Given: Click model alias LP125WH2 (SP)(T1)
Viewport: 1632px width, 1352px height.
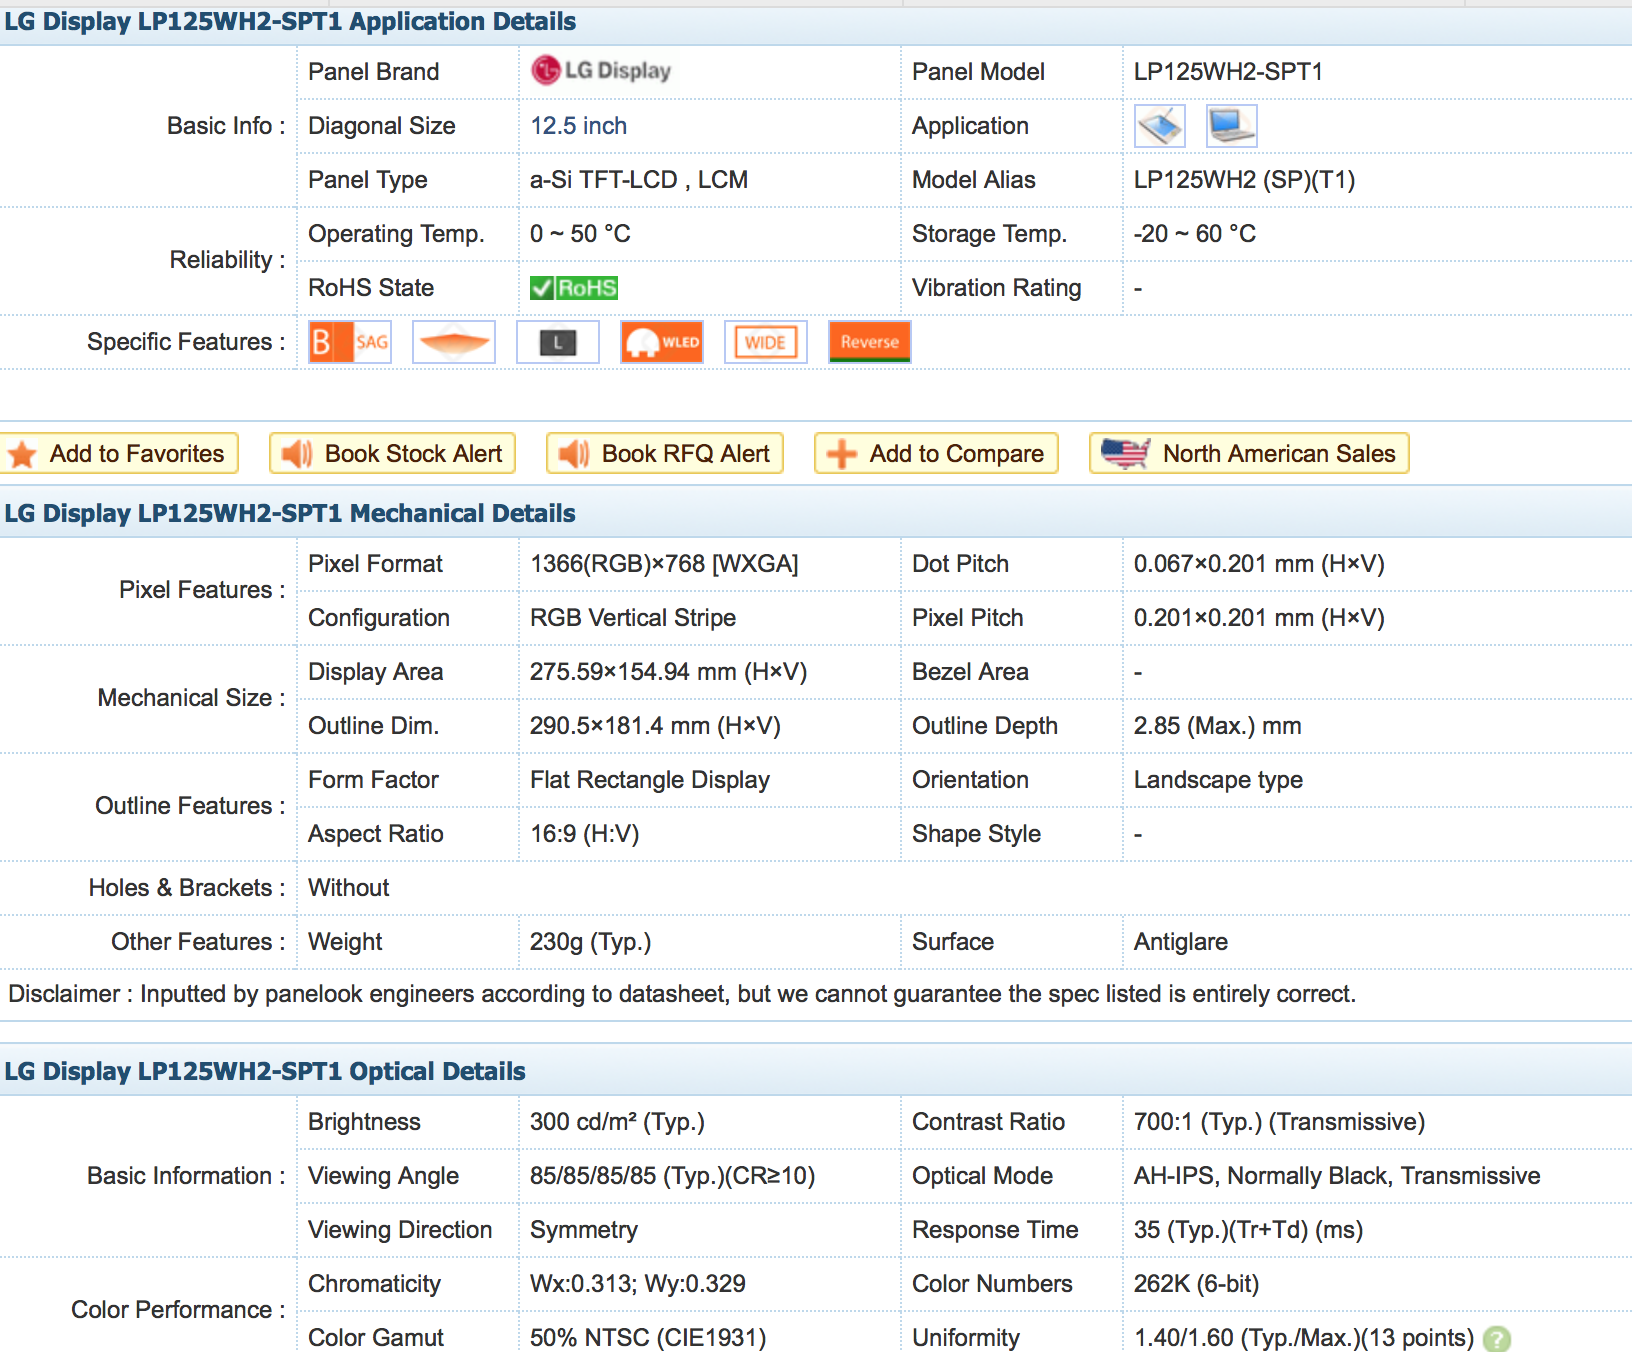Looking at the screenshot, I should 1244,180.
